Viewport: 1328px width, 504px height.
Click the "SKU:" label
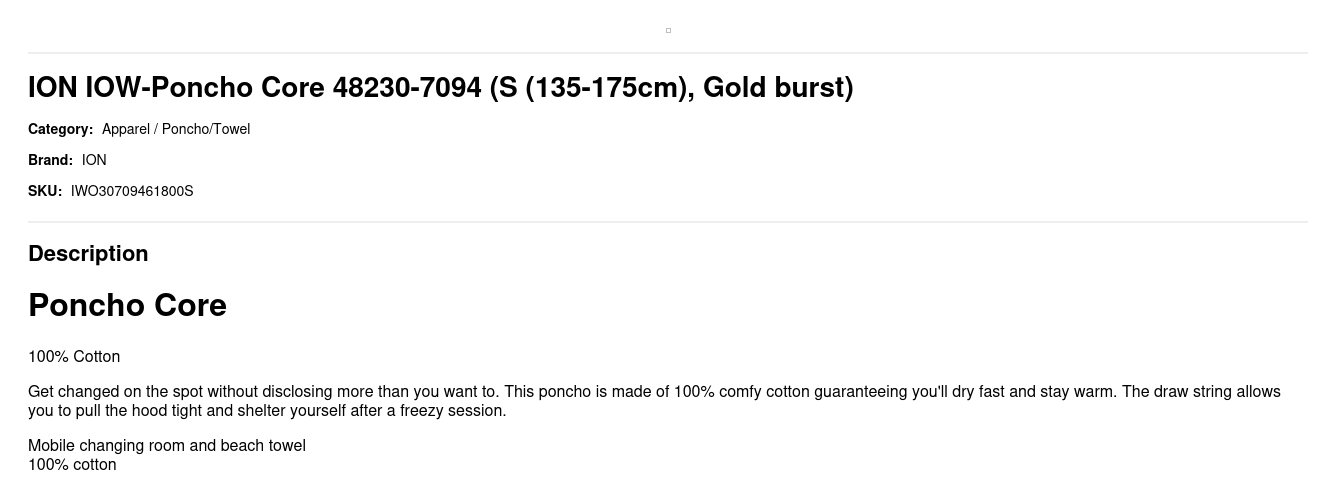(x=45, y=191)
